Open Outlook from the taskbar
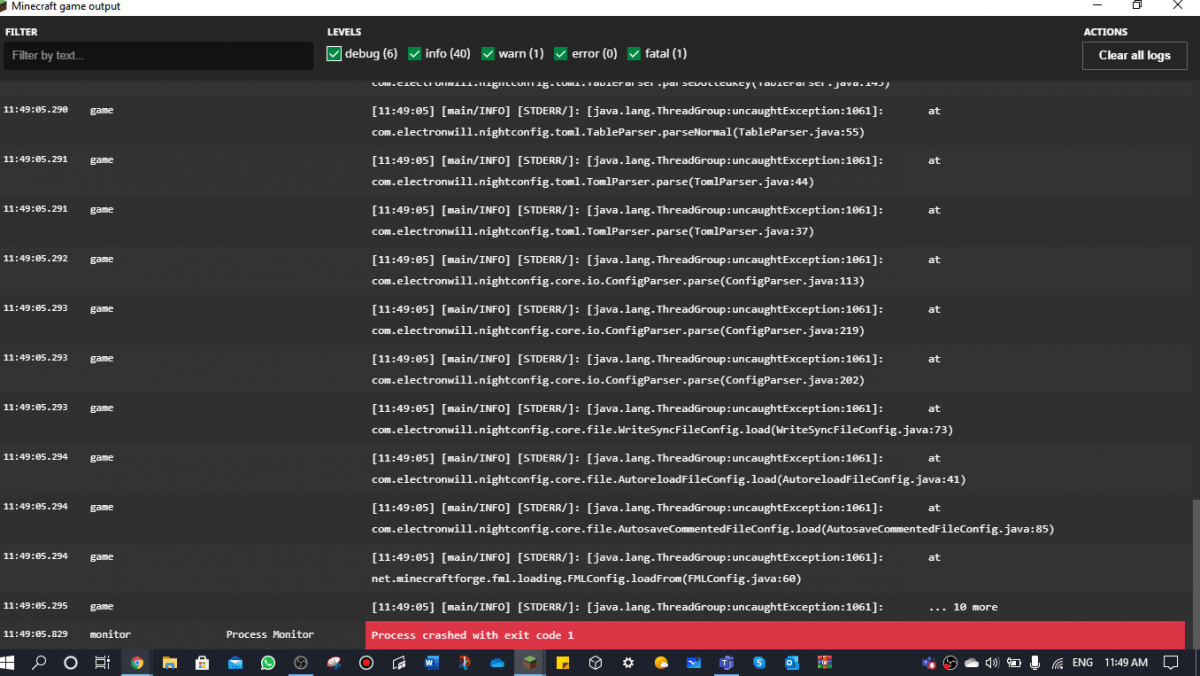 pos(792,663)
